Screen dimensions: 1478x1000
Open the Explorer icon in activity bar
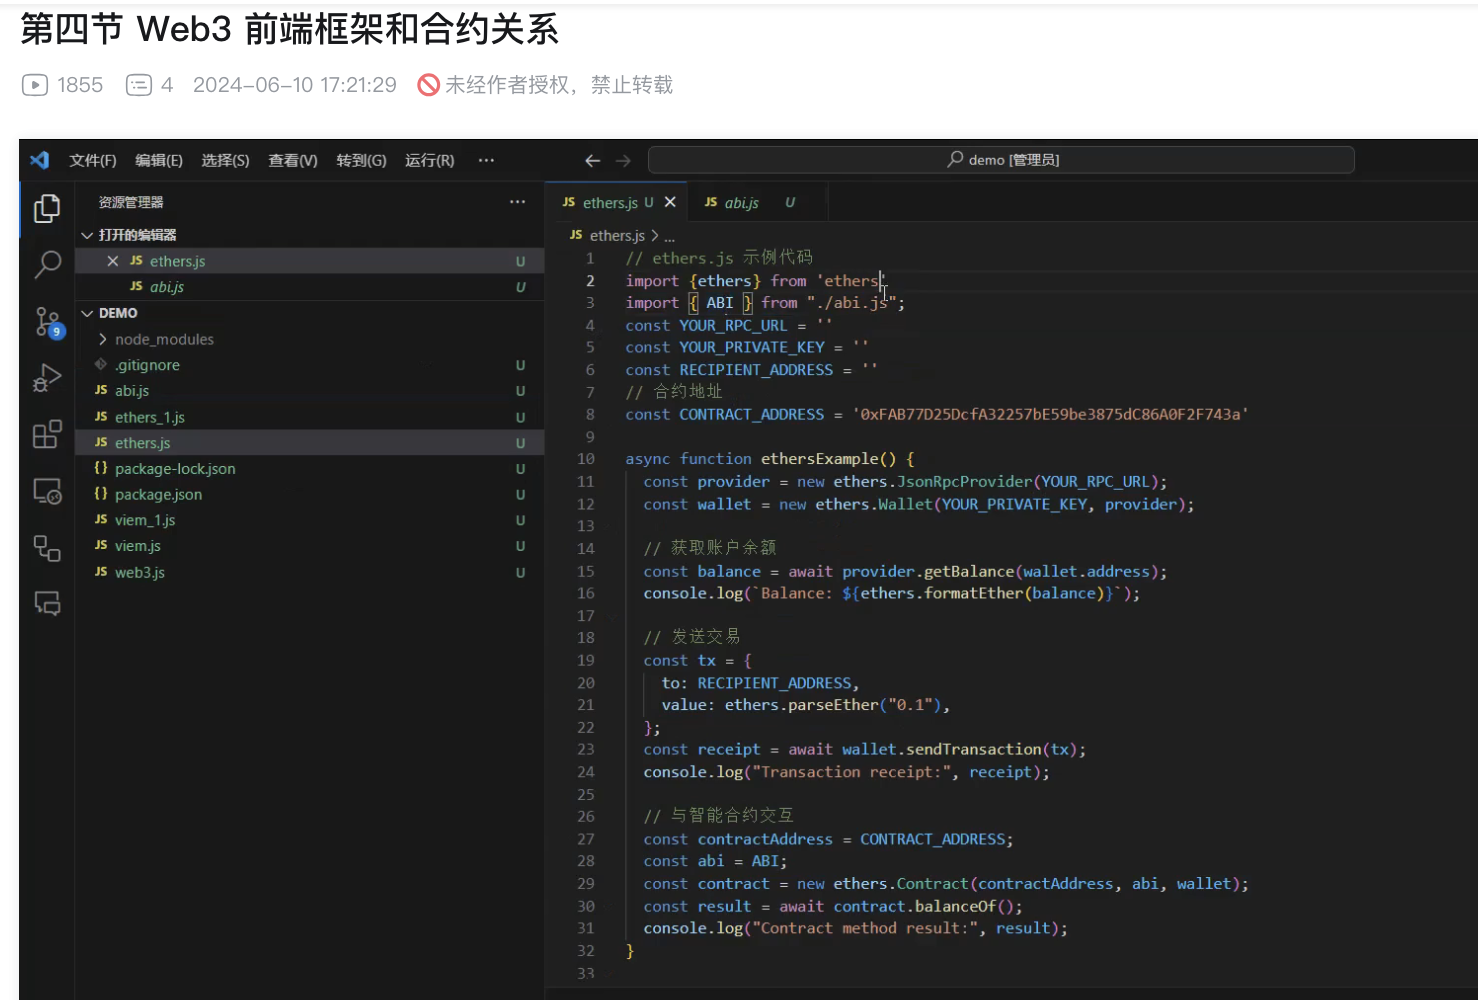47,208
